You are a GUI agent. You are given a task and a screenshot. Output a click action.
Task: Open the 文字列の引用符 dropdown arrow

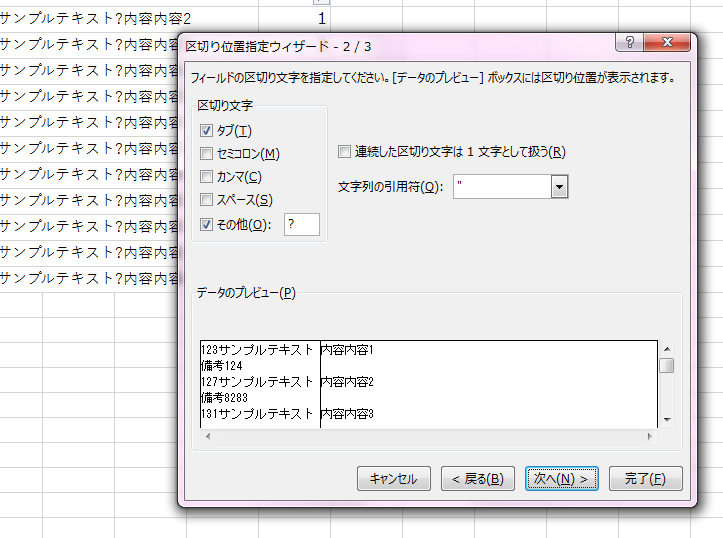(559, 187)
